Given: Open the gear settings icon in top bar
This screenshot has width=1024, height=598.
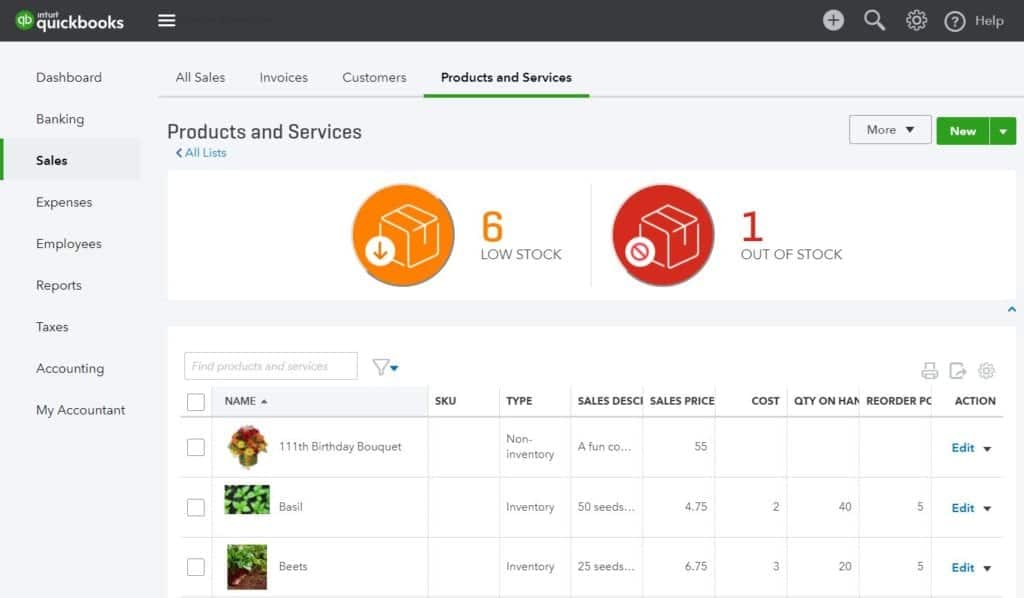Looking at the screenshot, I should click(916, 20).
